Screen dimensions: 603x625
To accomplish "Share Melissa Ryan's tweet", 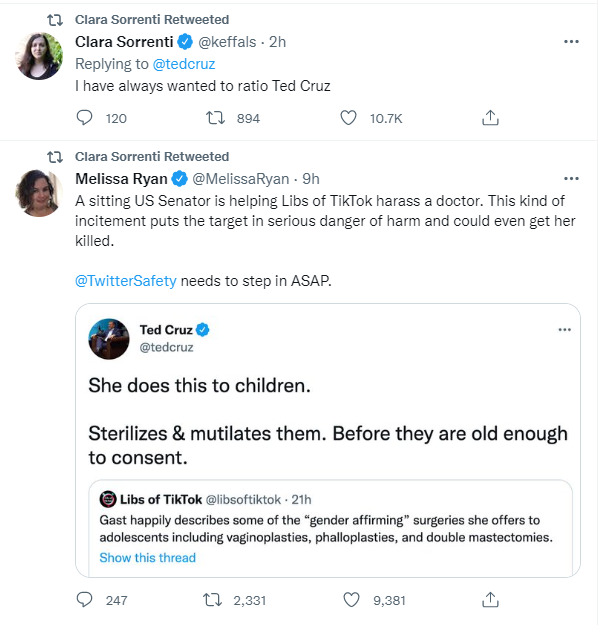I will (490, 600).
